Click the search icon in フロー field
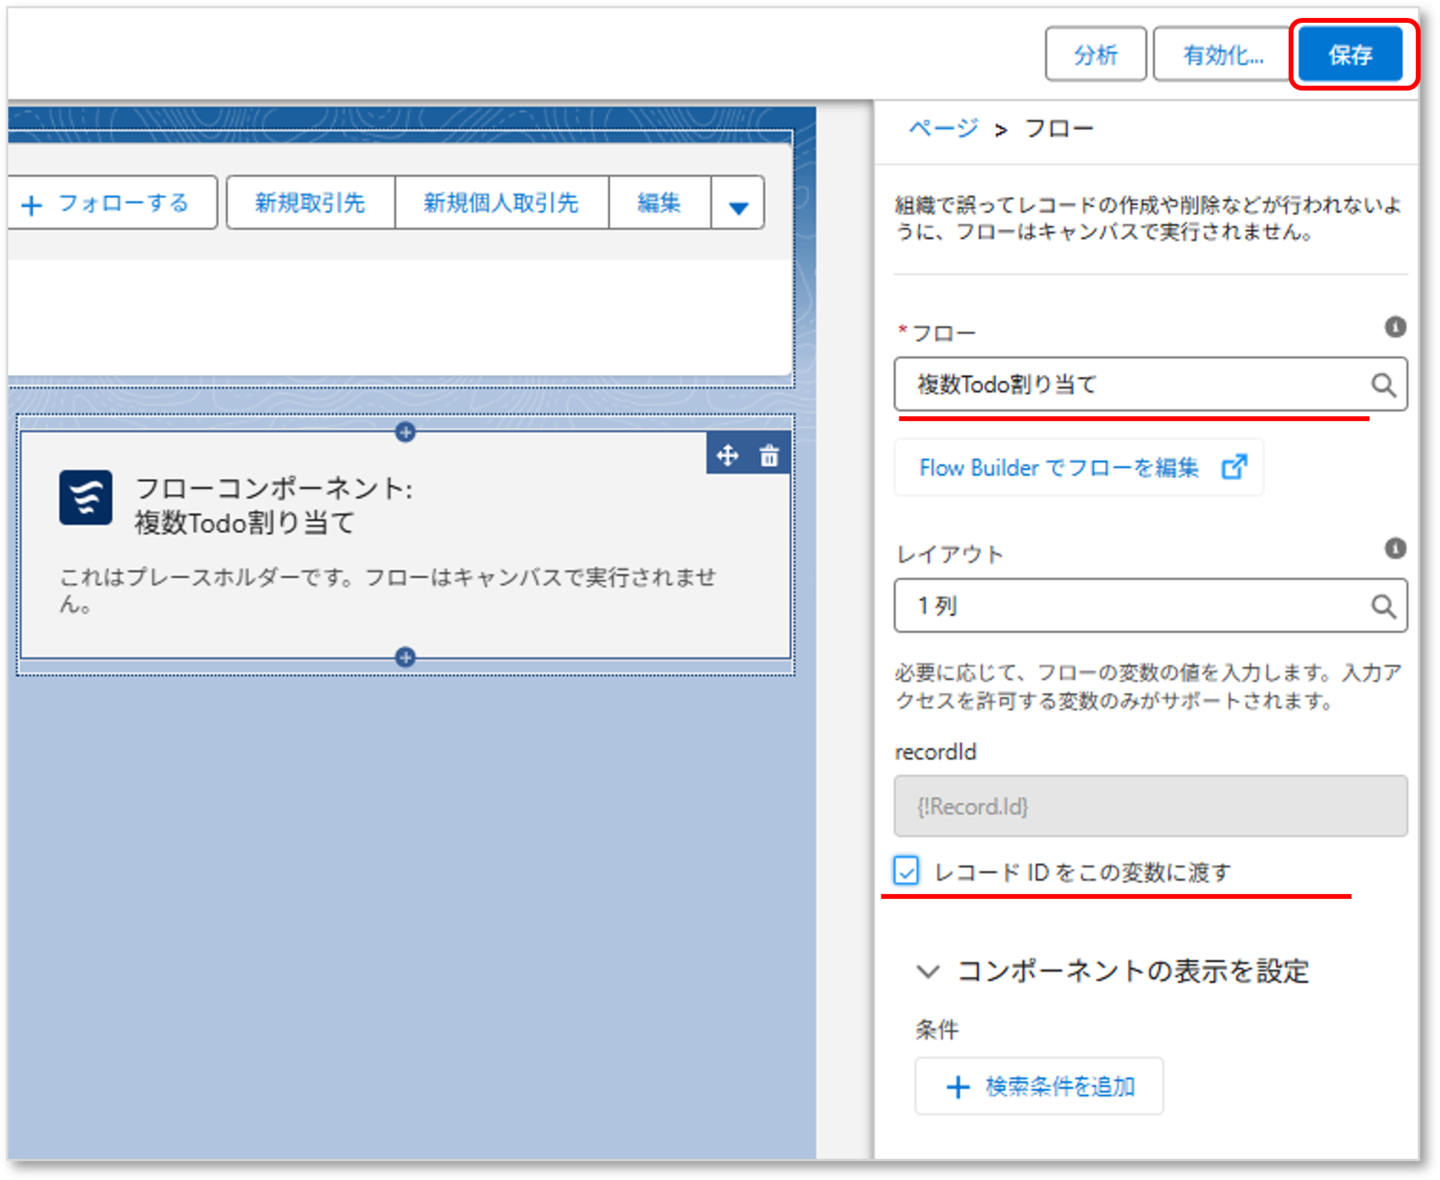1440x1180 pixels. (x=1383, y=385)
